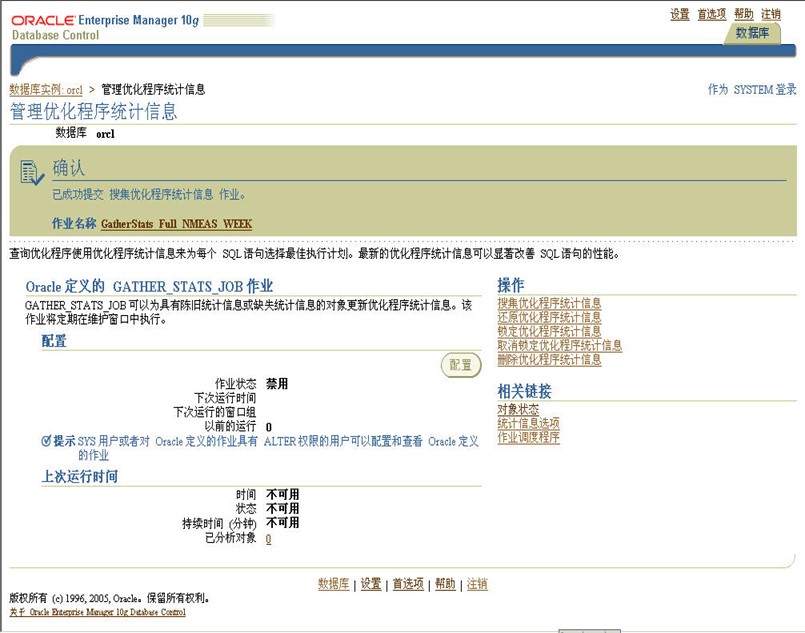Click the 已分析对象 count 0 link
The width and height of the screenshot is (805, 633).
(269, 539)
